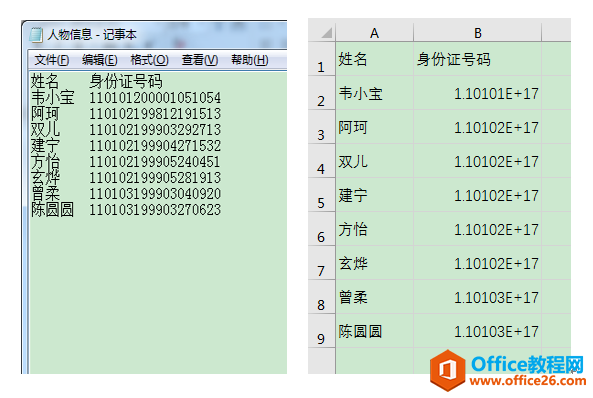Open the 帮助(H) menu in Notepad

pyautogui.click(x=250, y=60)
